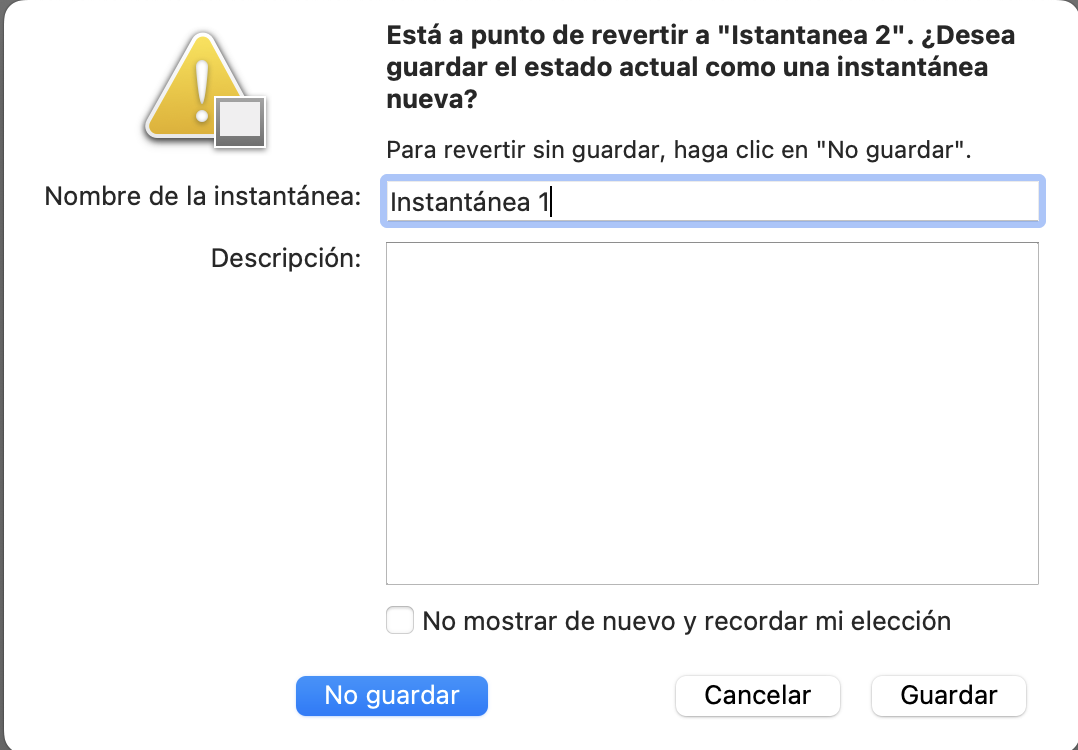The image size is (1078, 750).
Task: Click the blank right end of the name field
Action: tap(950, 201)
